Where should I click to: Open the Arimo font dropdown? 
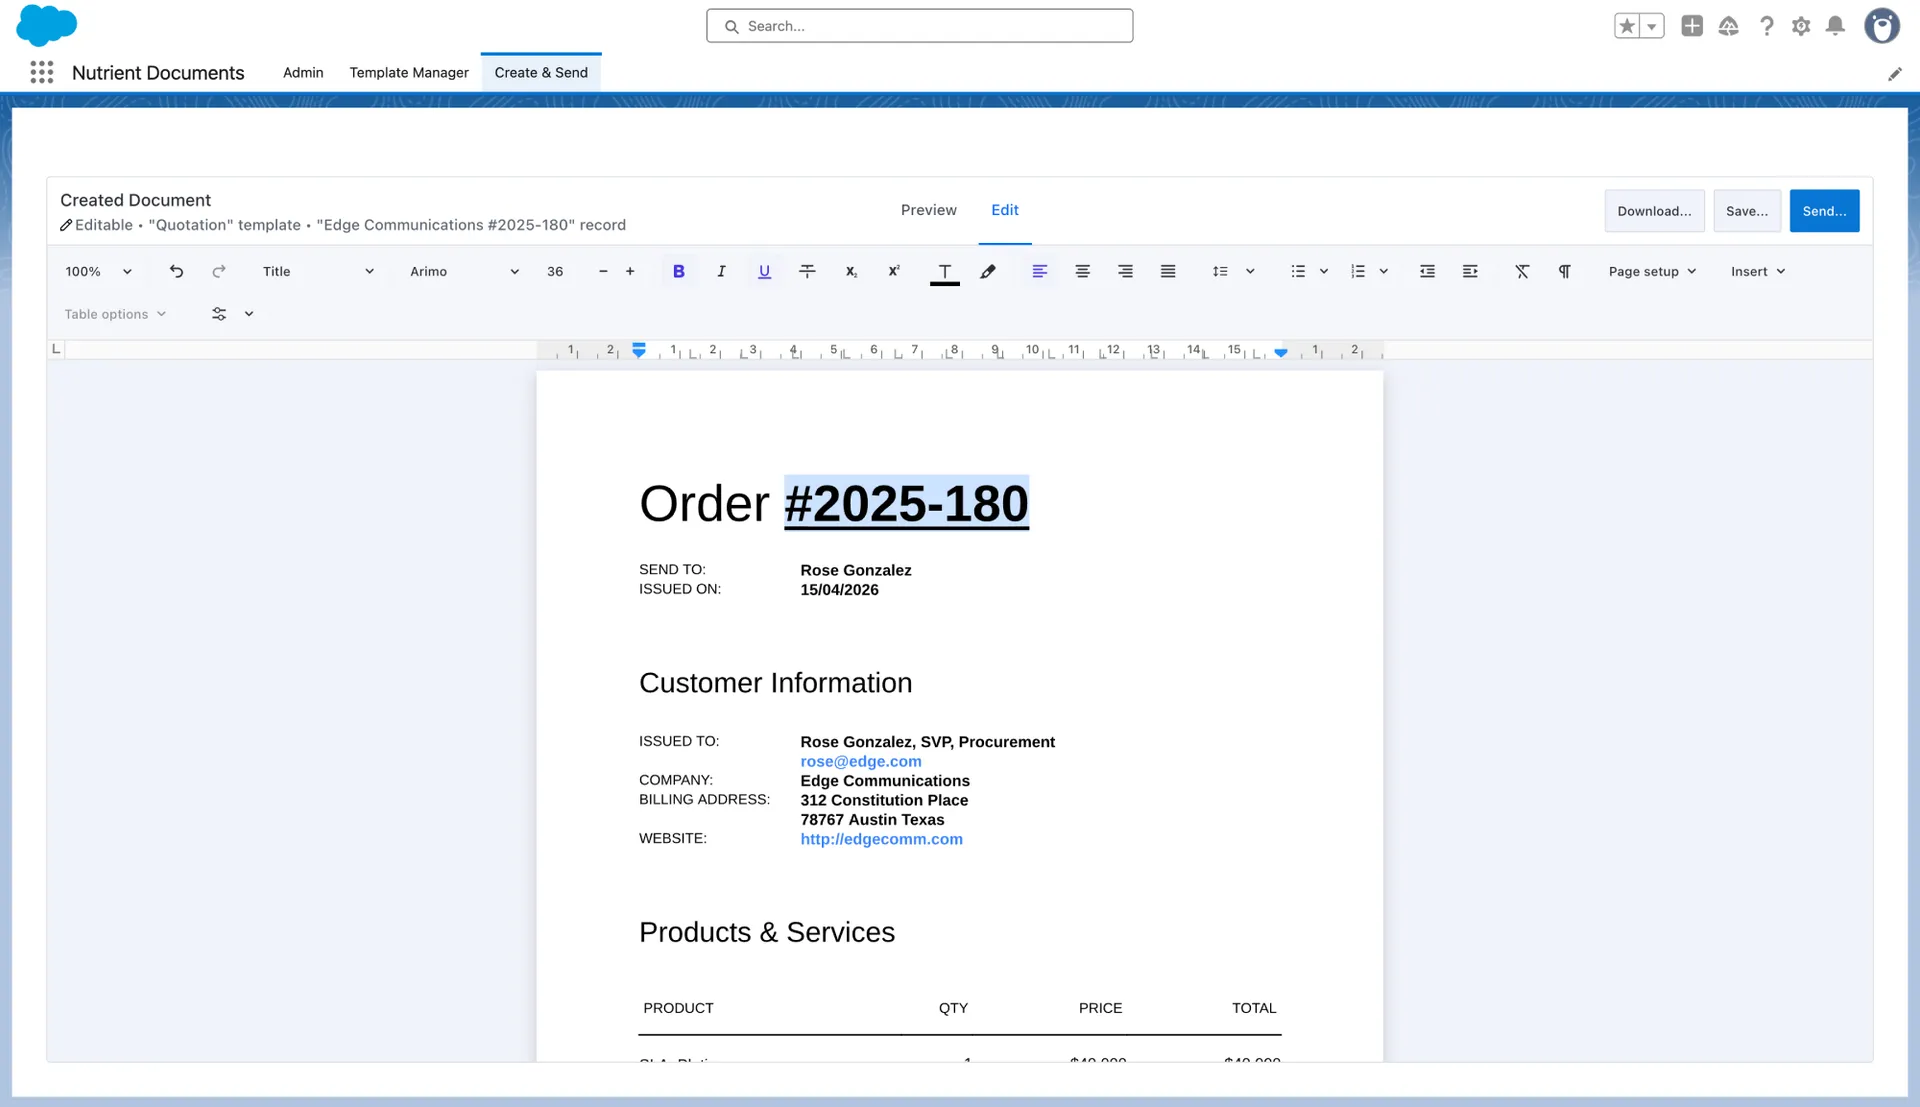point(464,271)
